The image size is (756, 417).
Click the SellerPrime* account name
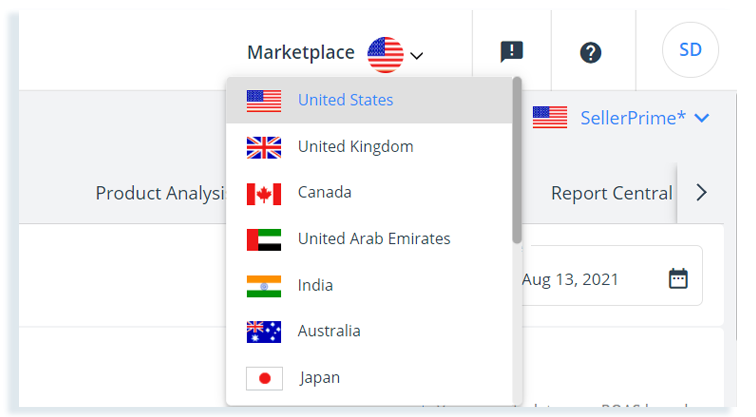point(633,118)
